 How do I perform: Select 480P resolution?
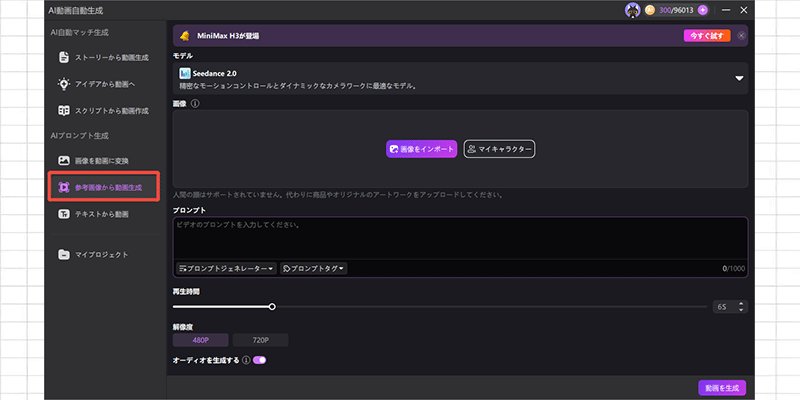pos(201,340)
